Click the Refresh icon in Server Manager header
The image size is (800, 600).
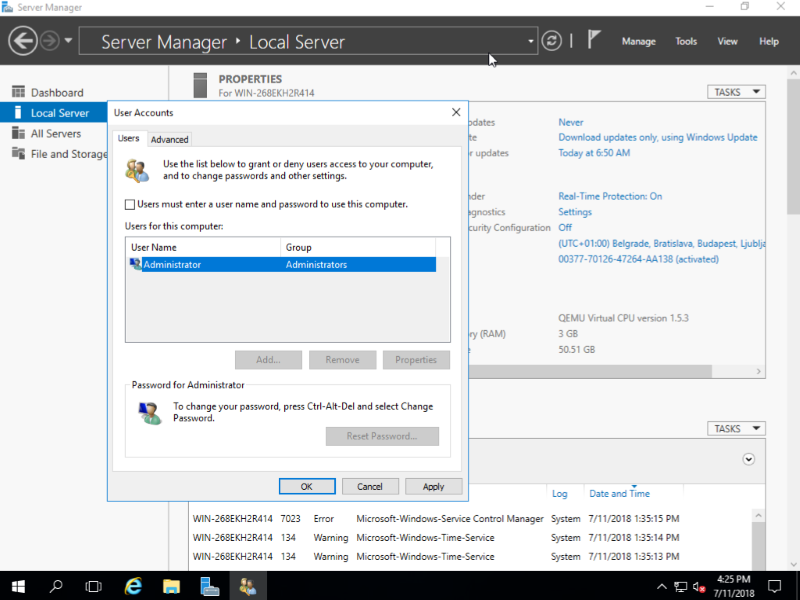pos(552,41)
